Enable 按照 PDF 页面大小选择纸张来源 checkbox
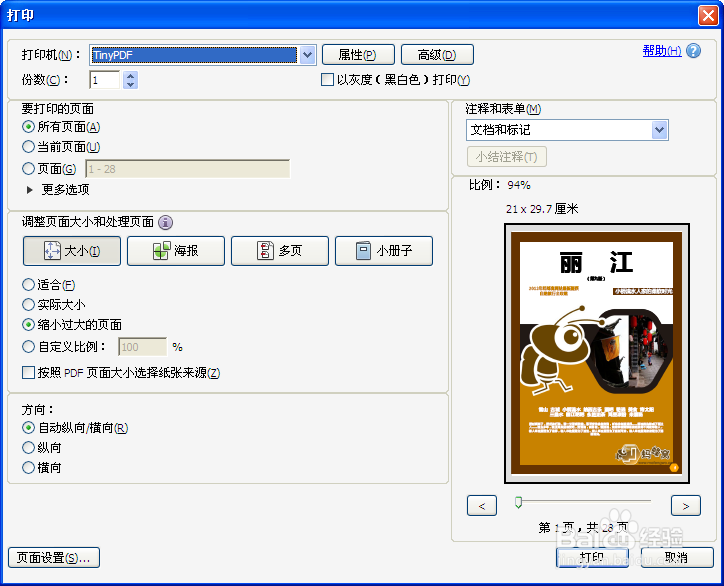The image size is (724, 586). click(29, 373)
